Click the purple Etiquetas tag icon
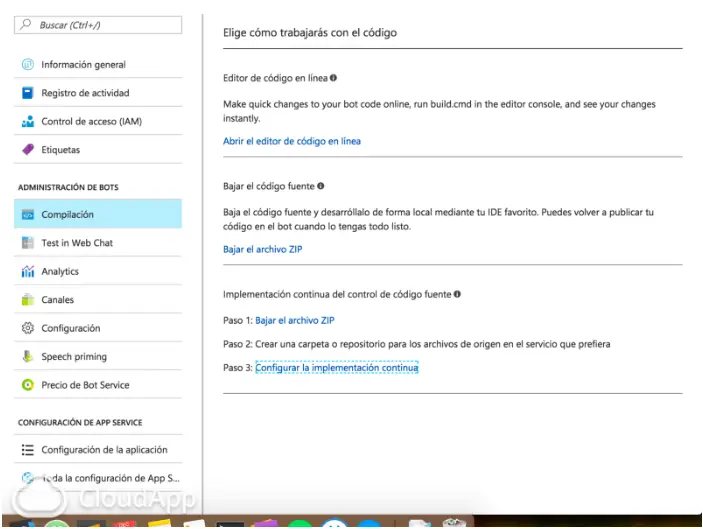This screenshot has width=703, height=529. (x=28, y=150)
